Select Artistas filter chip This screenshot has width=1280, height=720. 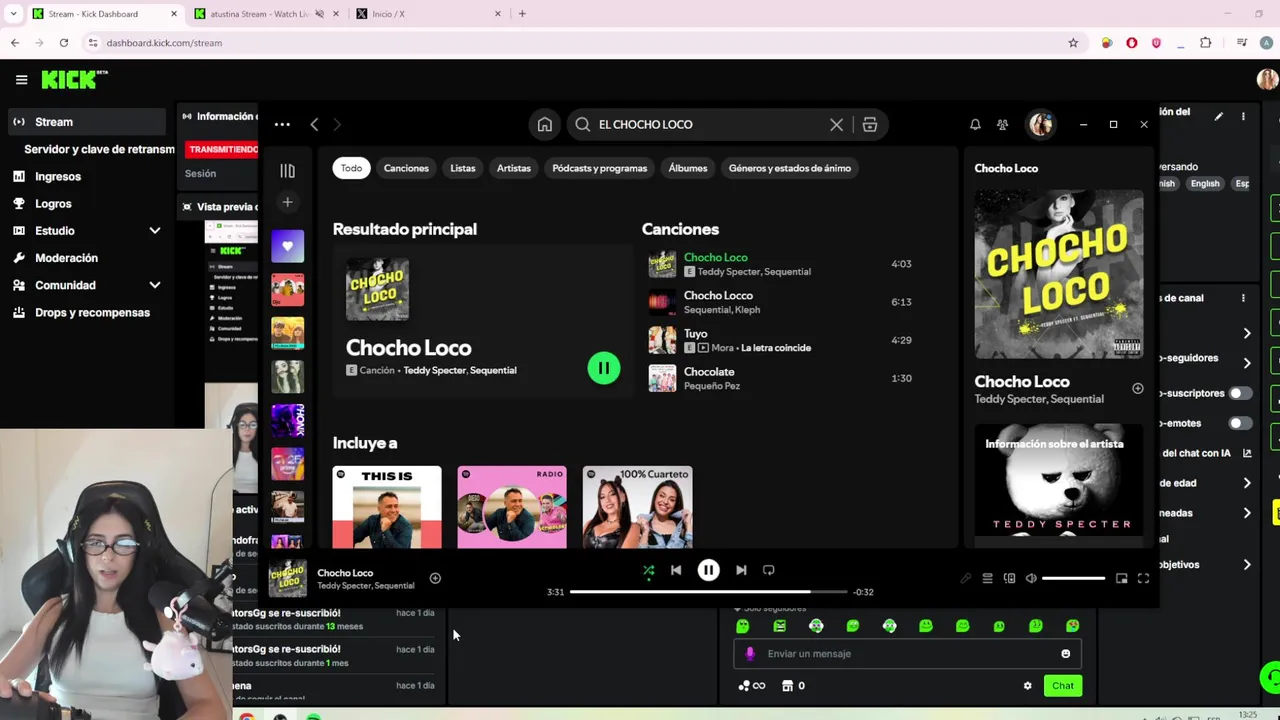click(x=514, y=168)
